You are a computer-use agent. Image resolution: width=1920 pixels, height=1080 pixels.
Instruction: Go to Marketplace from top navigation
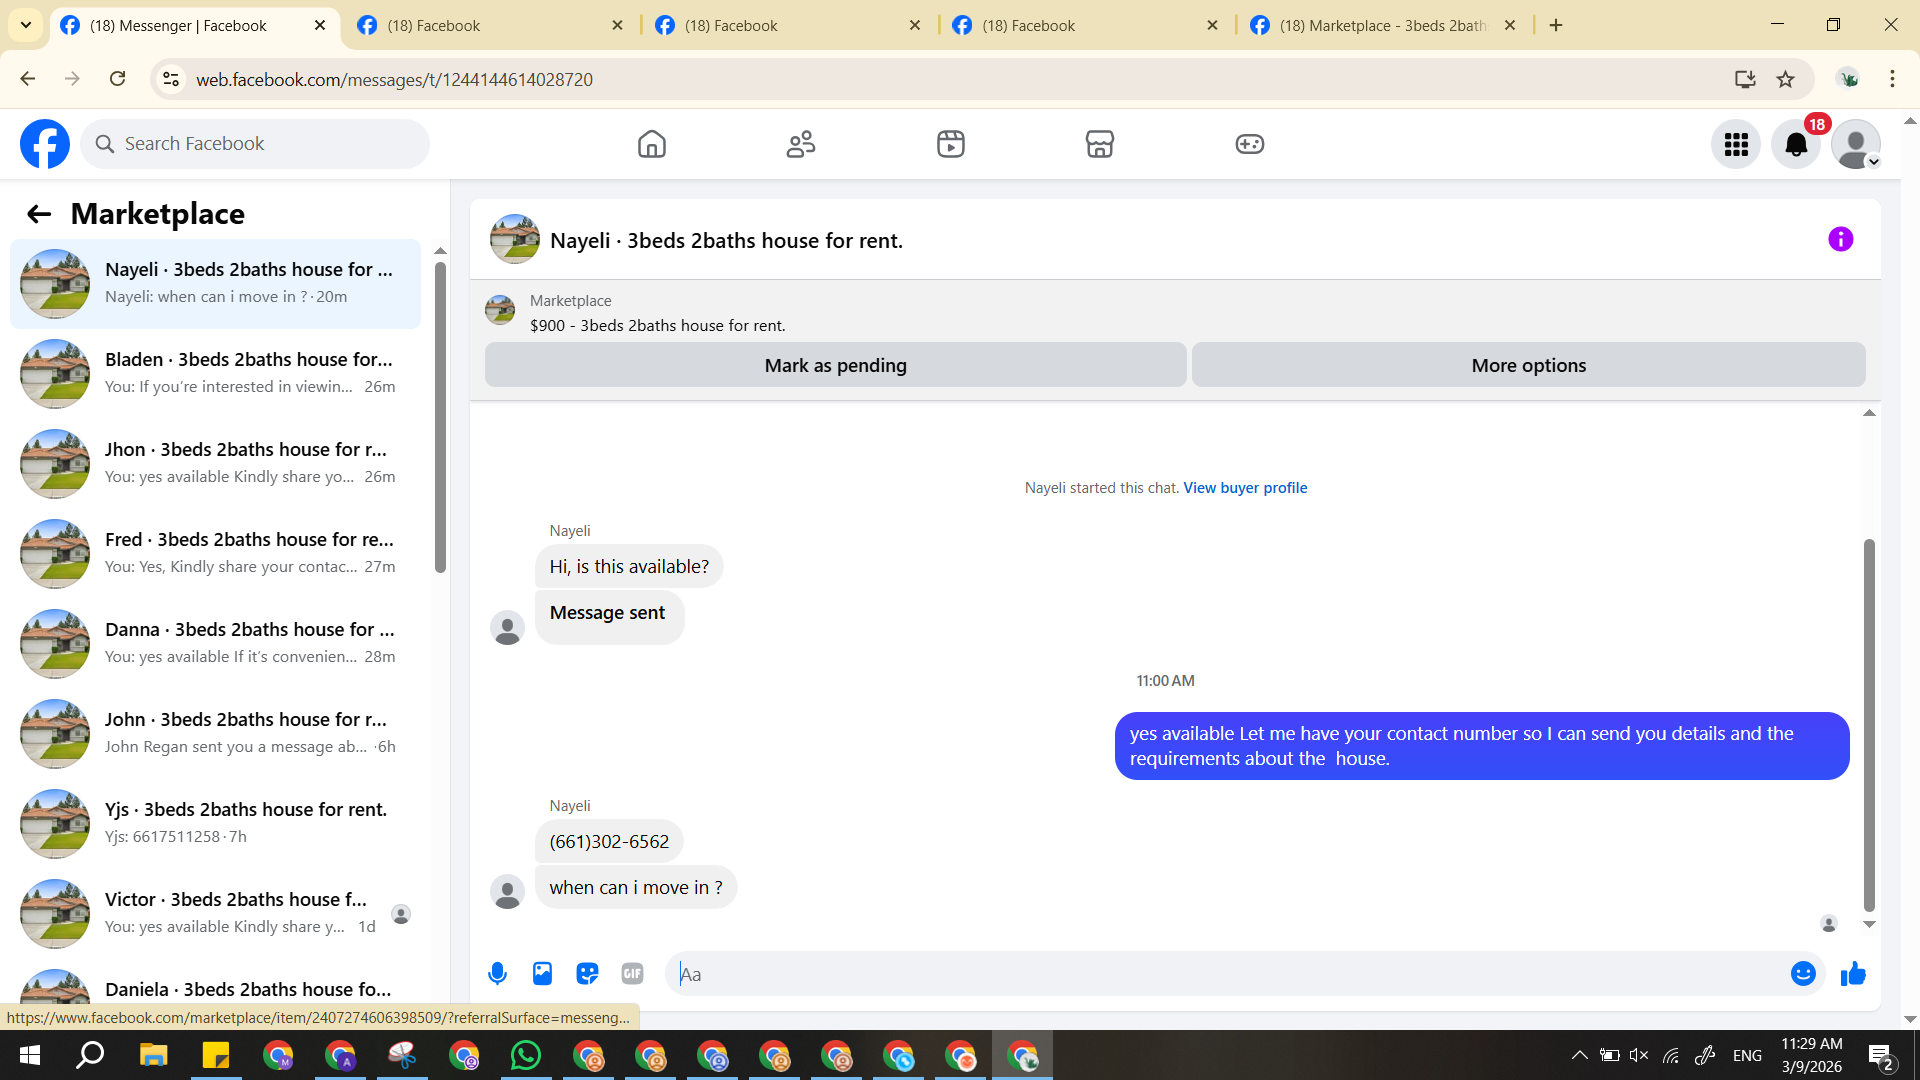[x=1099, y=145]
